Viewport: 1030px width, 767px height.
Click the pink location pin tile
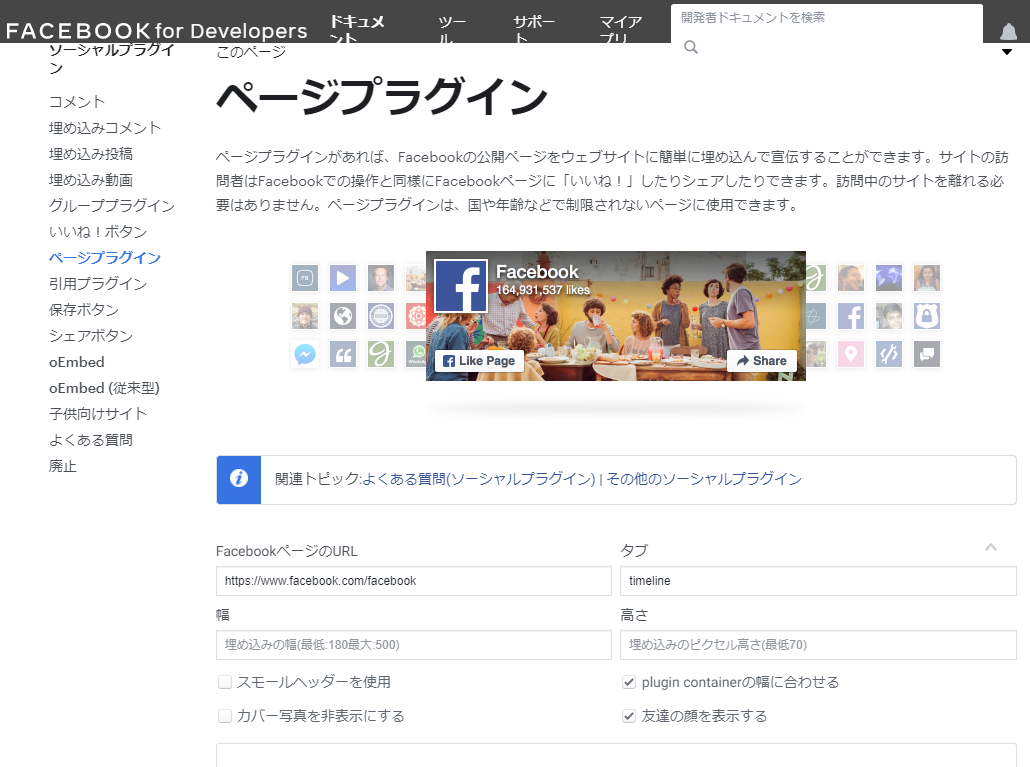pos(851,354)
